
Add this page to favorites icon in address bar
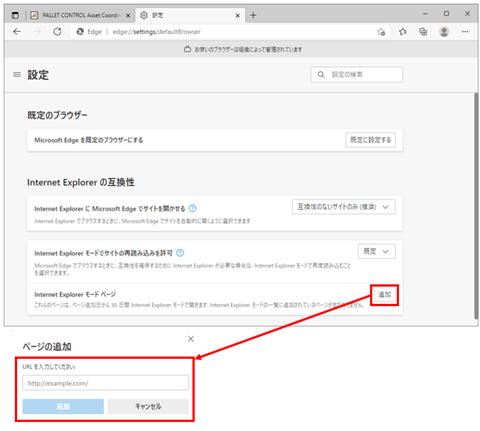[381, 32]
